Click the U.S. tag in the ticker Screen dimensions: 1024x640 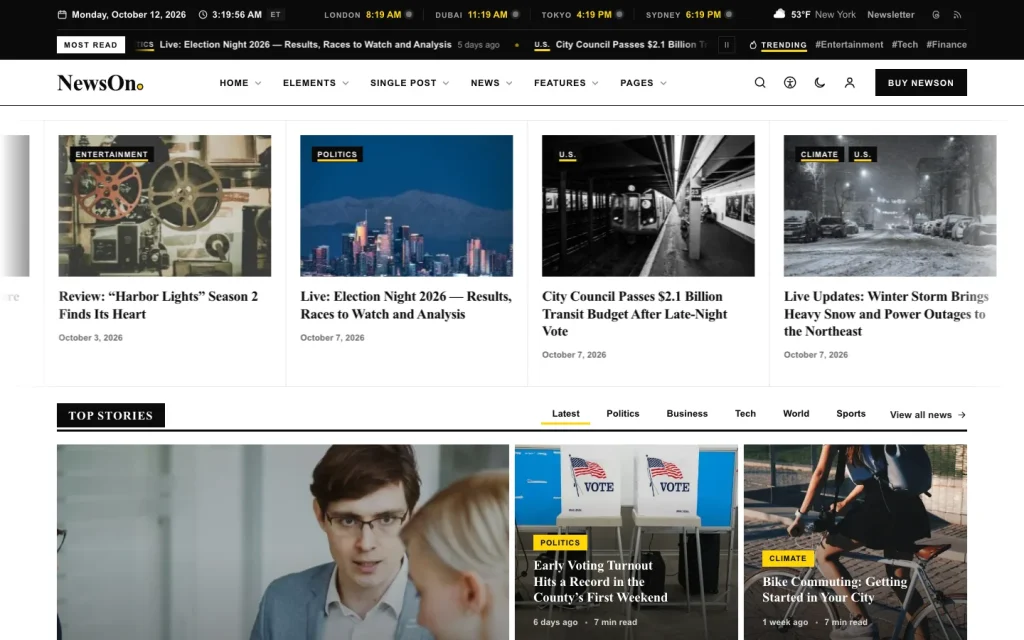[x=541, y=45]
